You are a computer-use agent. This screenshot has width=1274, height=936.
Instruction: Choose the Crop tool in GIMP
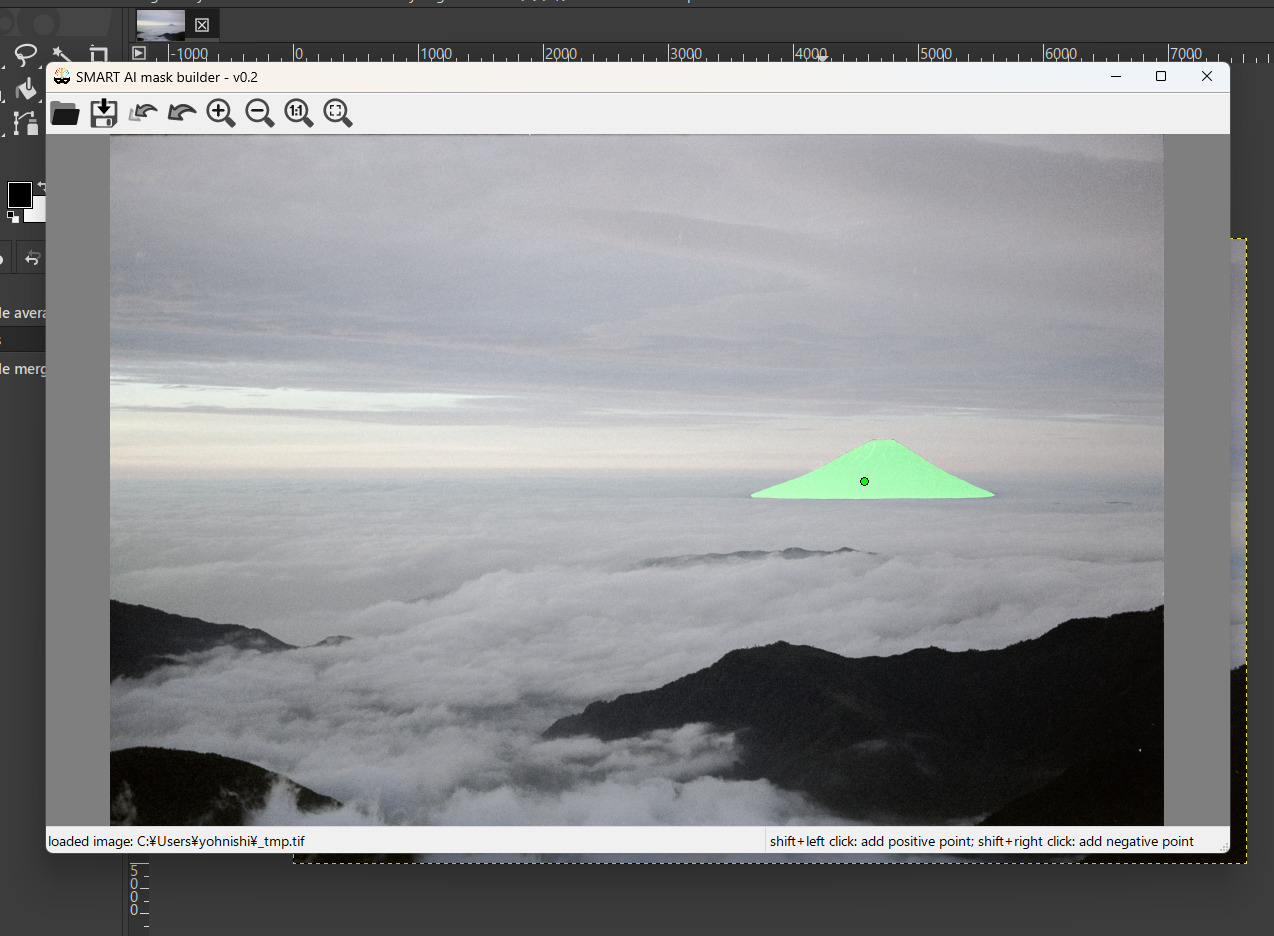pyautogui.click(x=97, y=55)
